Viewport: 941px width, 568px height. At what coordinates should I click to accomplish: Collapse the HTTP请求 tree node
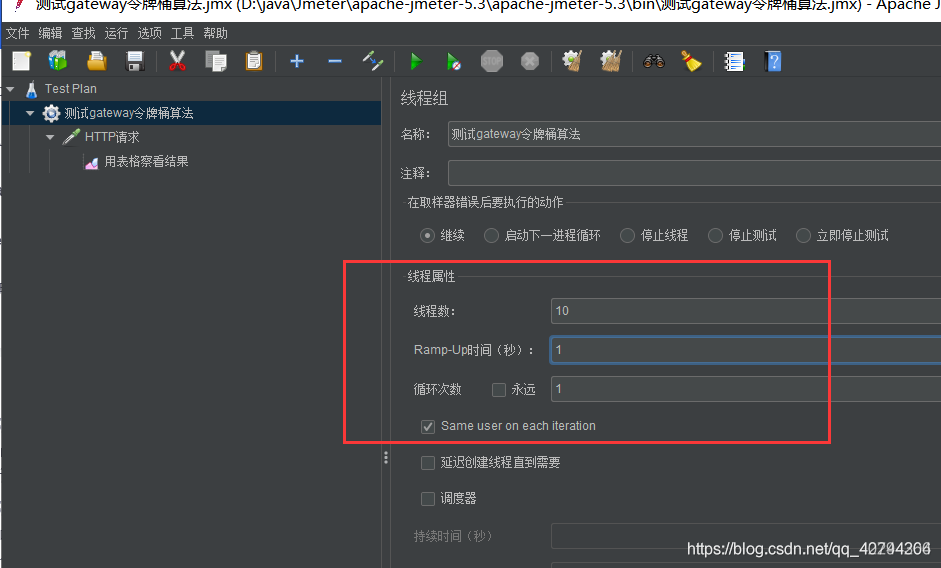point(50,137)
